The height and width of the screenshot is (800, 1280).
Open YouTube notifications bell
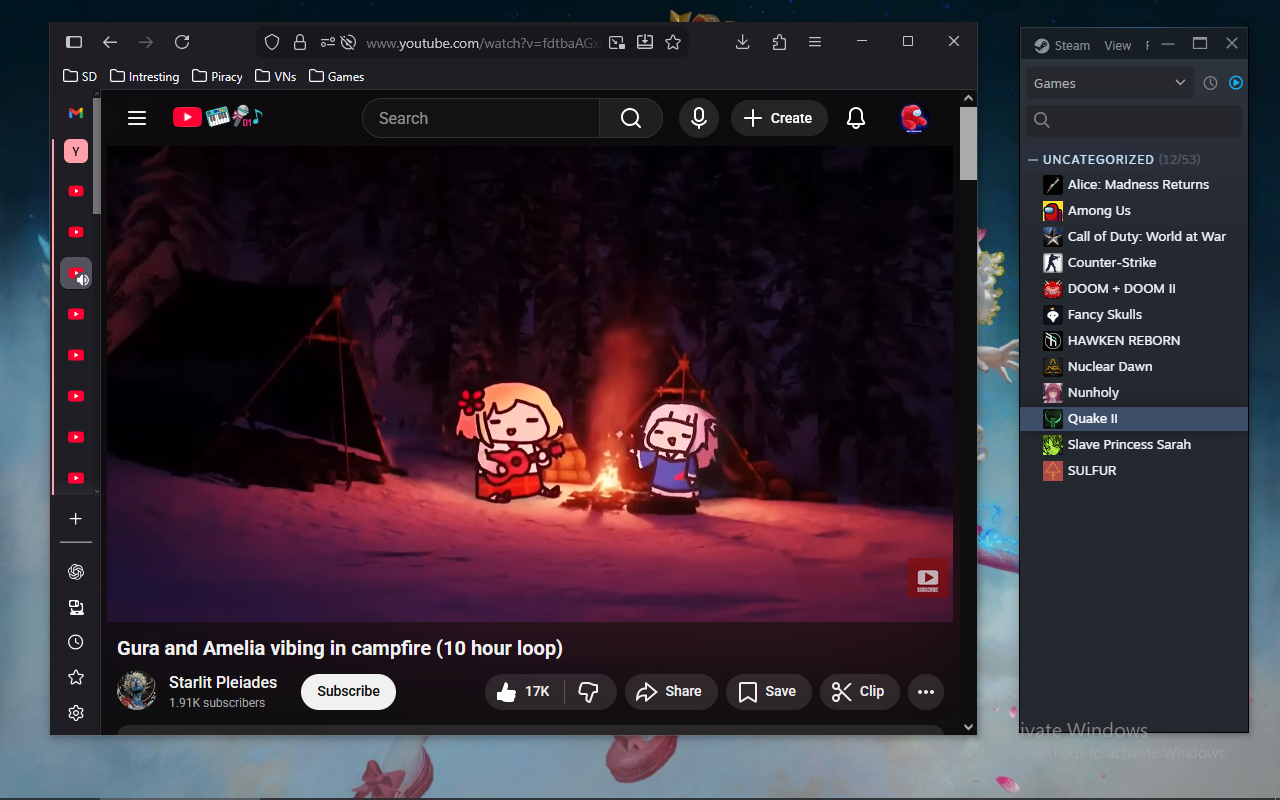pyautogui.click(x=855, y=118)
